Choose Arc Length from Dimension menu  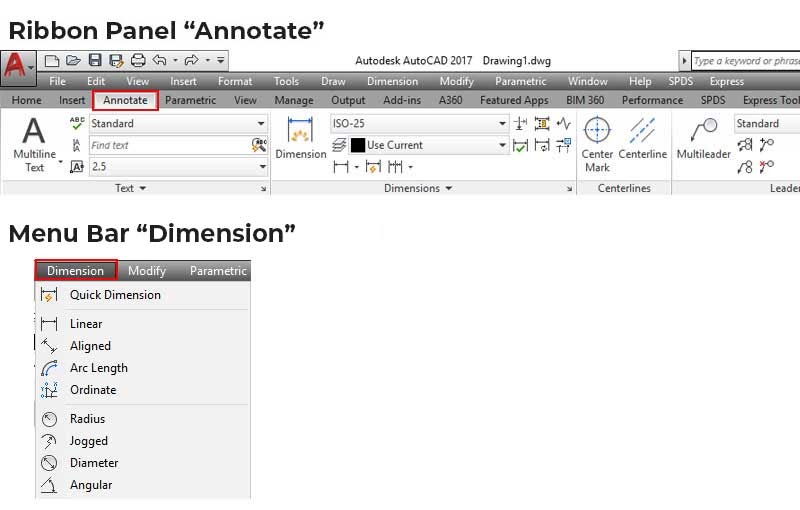[x=143, y=368]
